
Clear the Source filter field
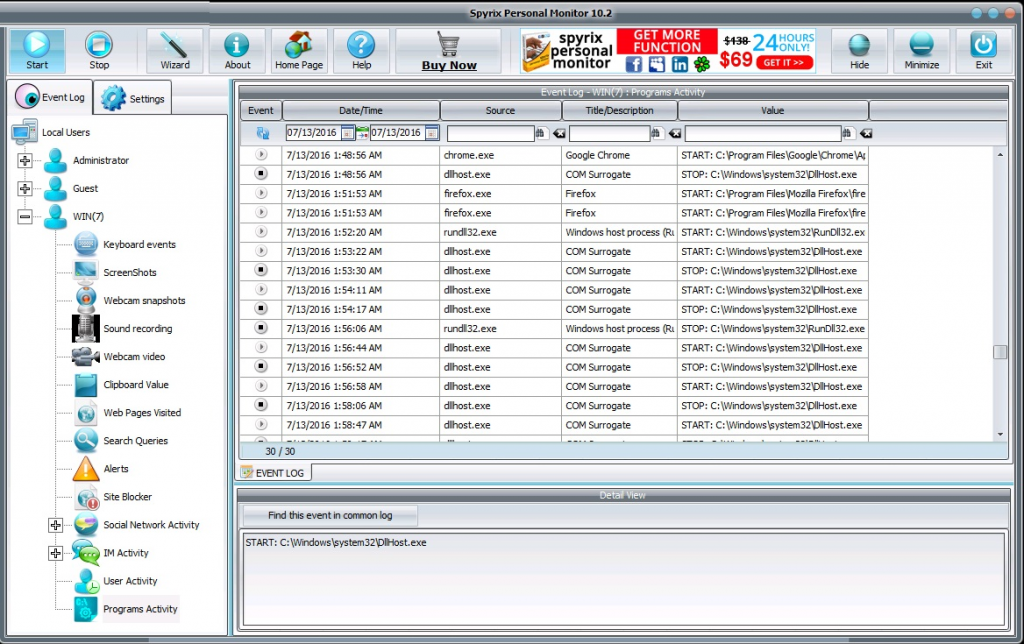pos(560,133)
